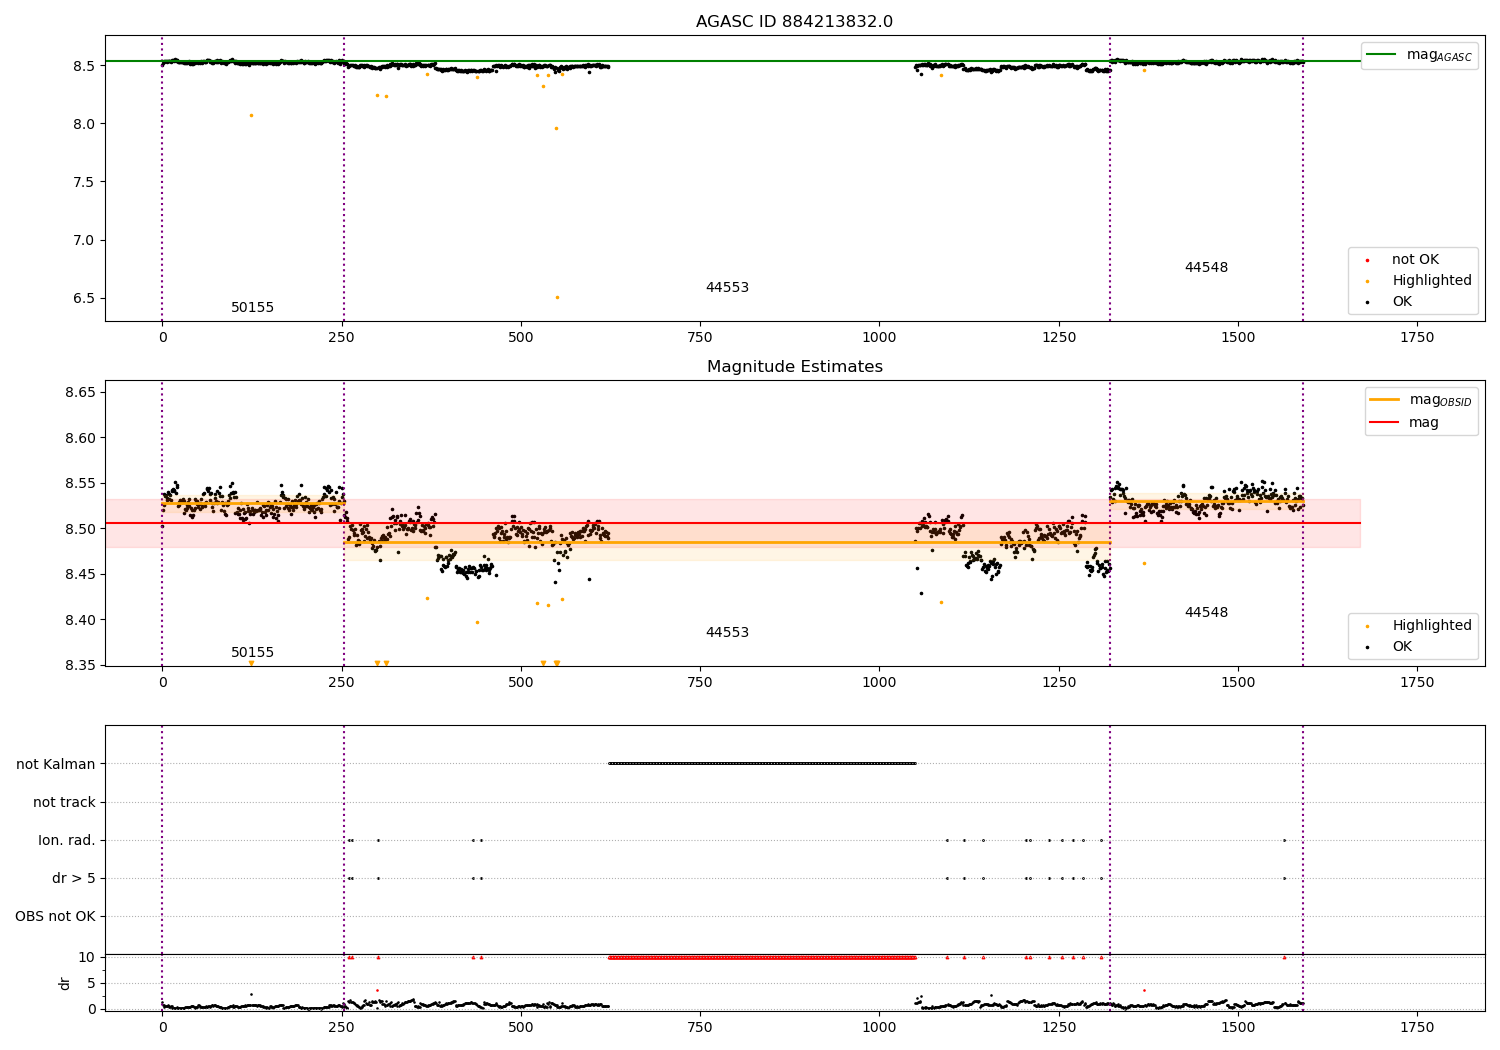
Task: Click y-axis tick 8.60 in middle panel
Action: (x=80, y=438)
